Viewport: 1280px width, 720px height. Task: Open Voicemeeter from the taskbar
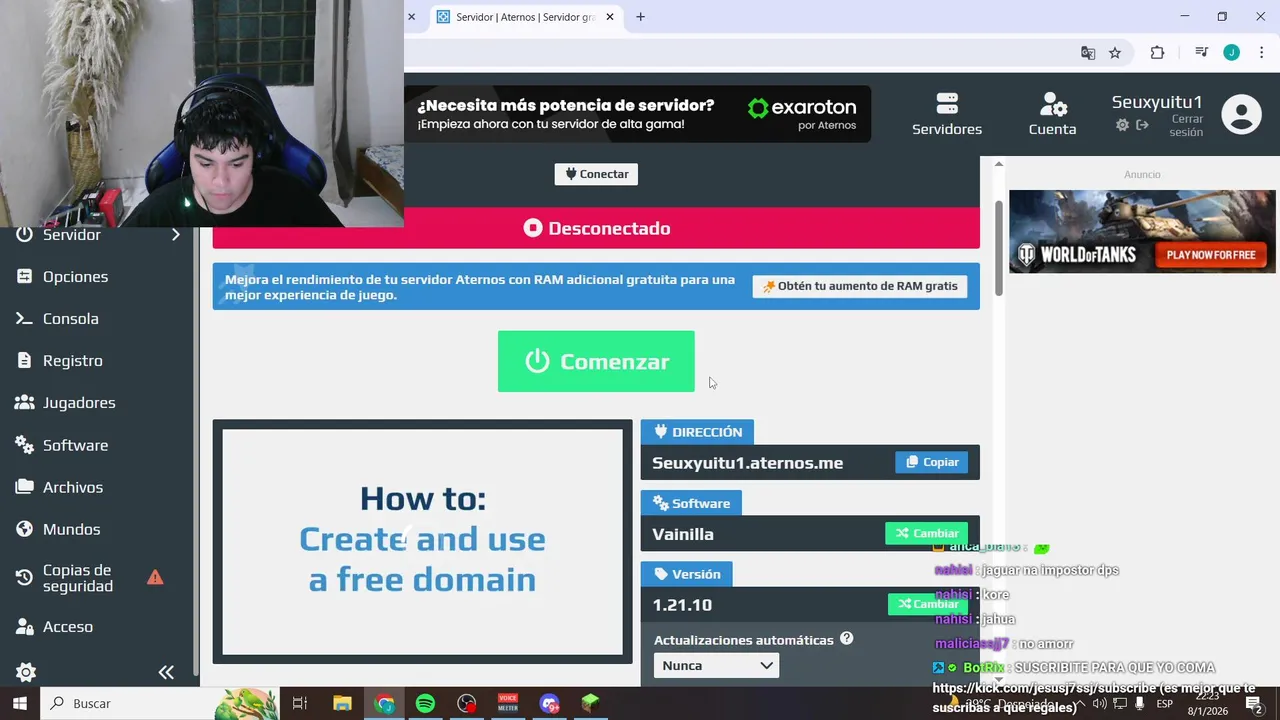pyautogui.click(x=508, y=703)
